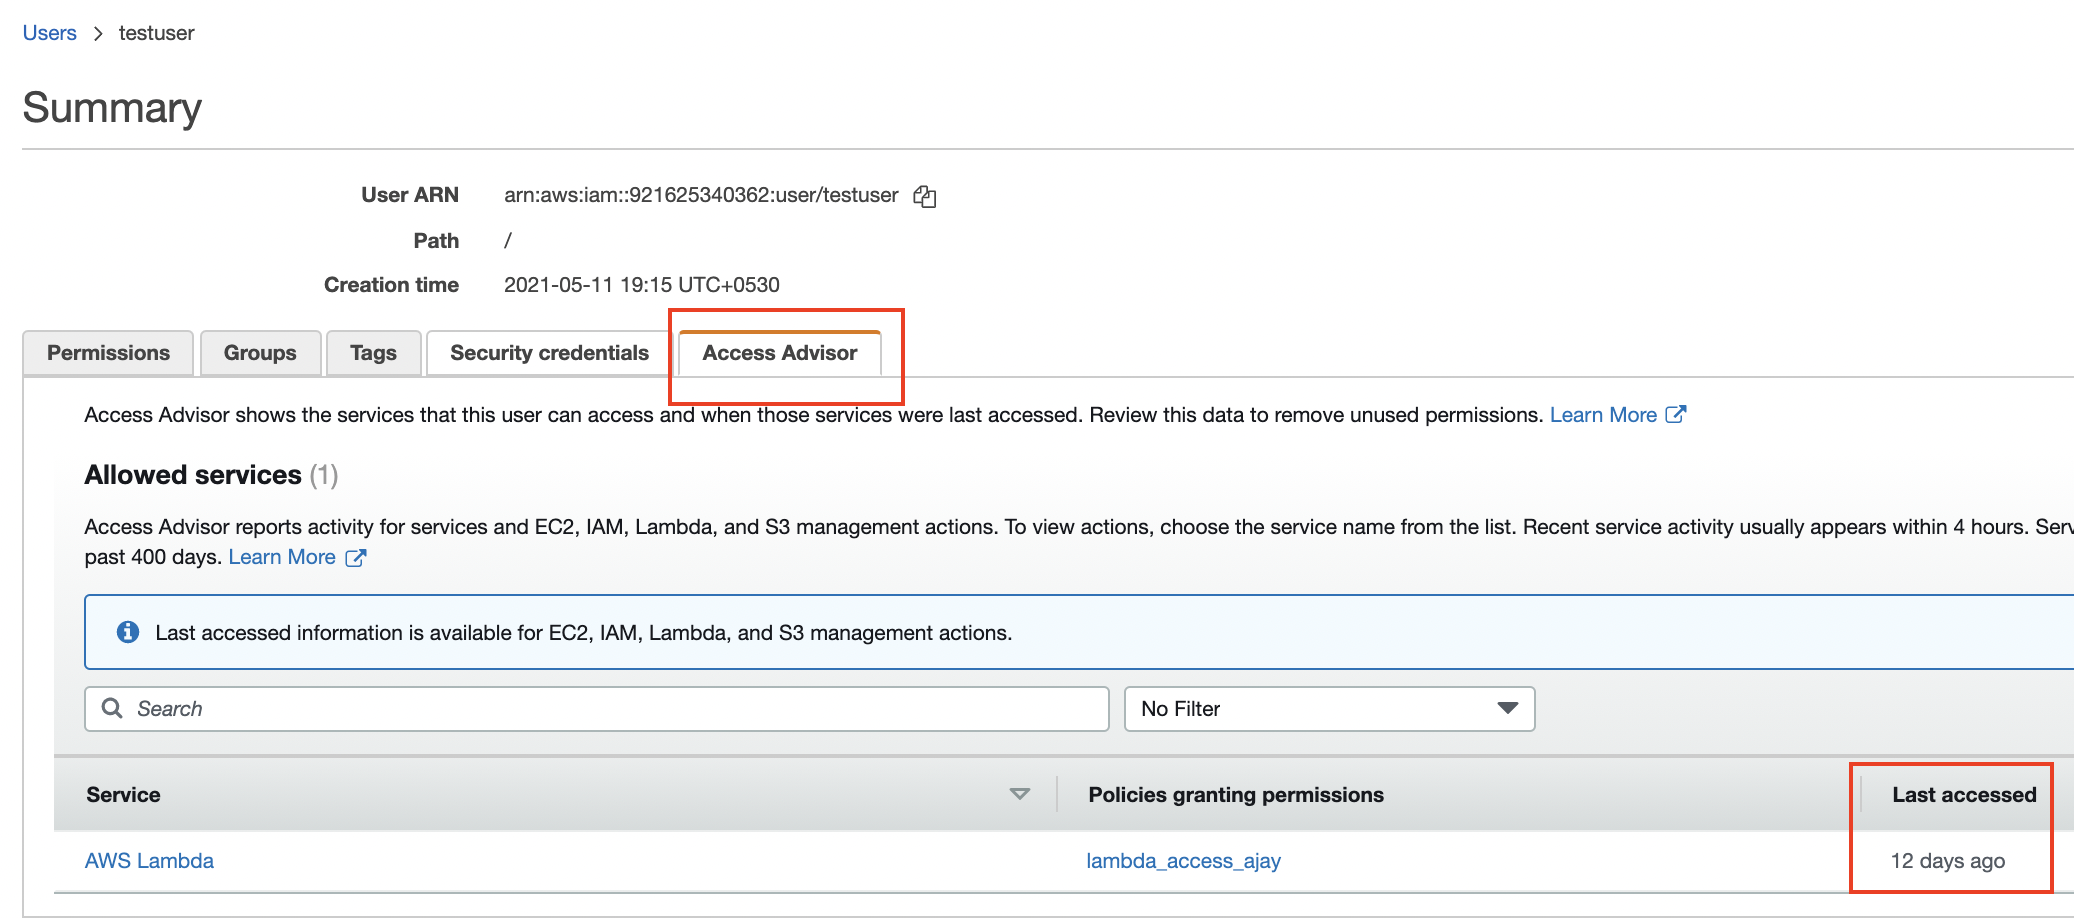Image resolution: width=2074 pixels, height=918 pixels.
Task: Select the Tags tab
Action: (373, 353)
